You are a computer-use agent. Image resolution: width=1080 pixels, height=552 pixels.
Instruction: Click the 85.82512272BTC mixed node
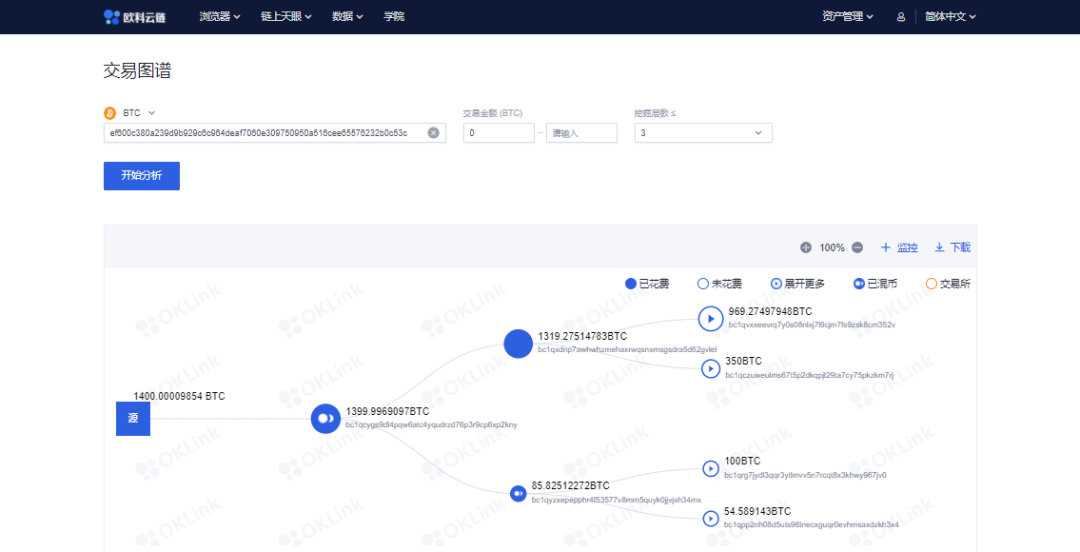pos(518,493)
